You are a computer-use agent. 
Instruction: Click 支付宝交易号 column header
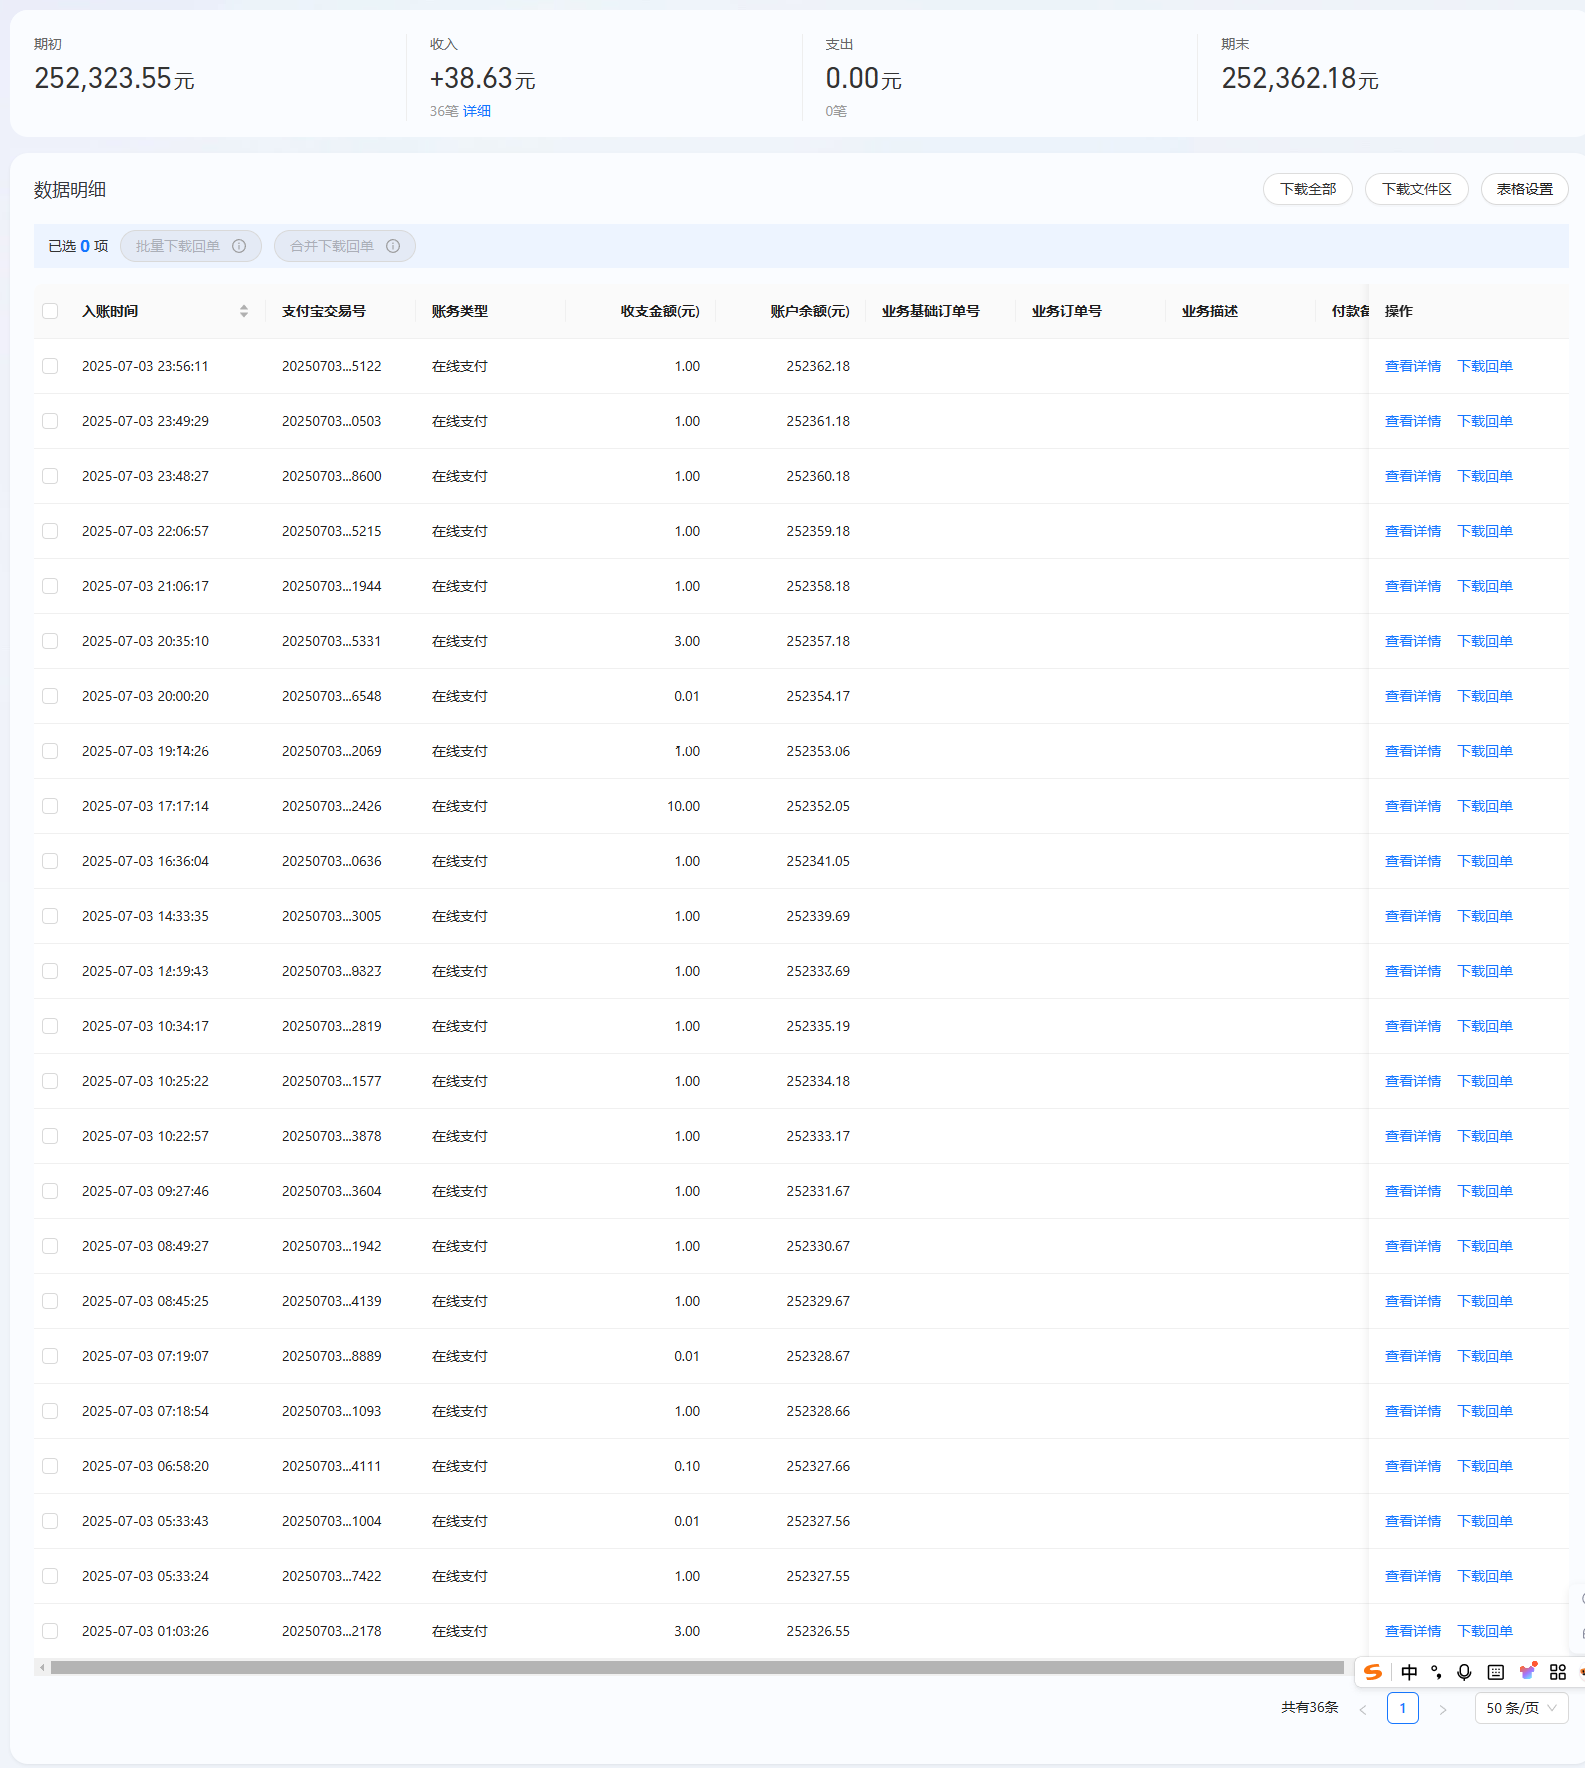coord(324,311)
